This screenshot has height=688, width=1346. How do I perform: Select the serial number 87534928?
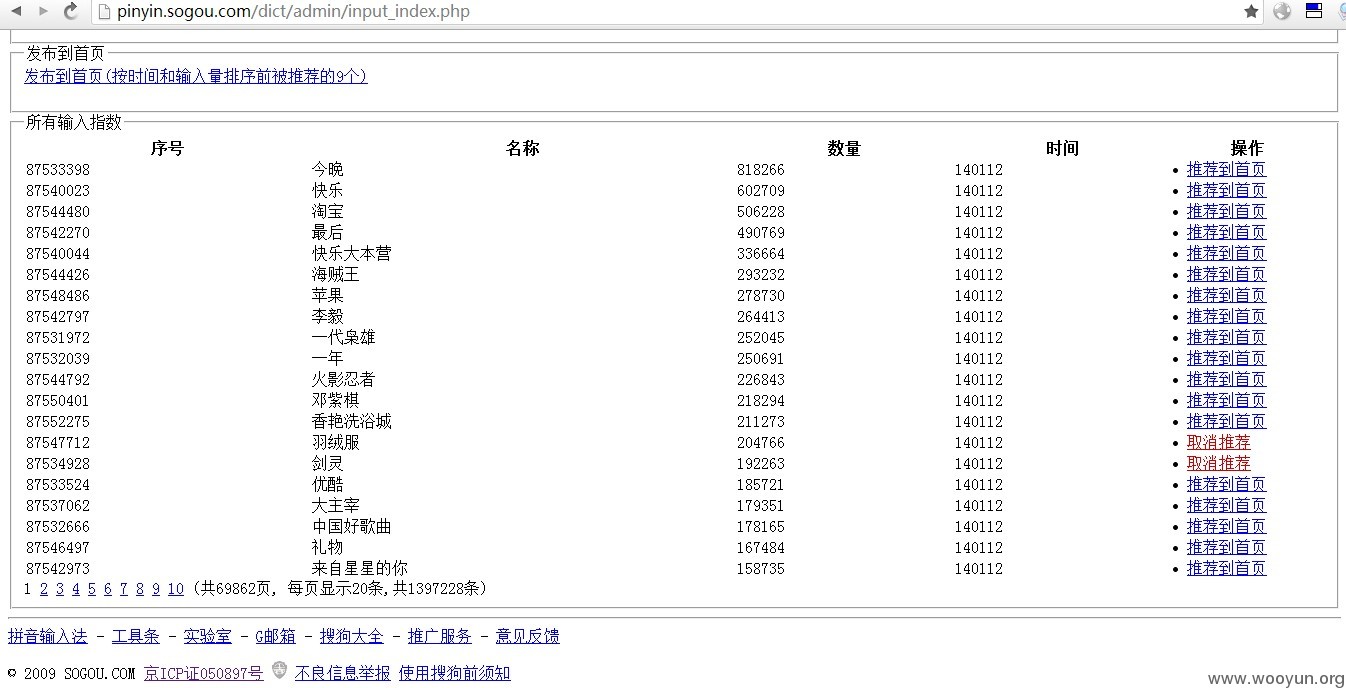click(x=58, y=464)
